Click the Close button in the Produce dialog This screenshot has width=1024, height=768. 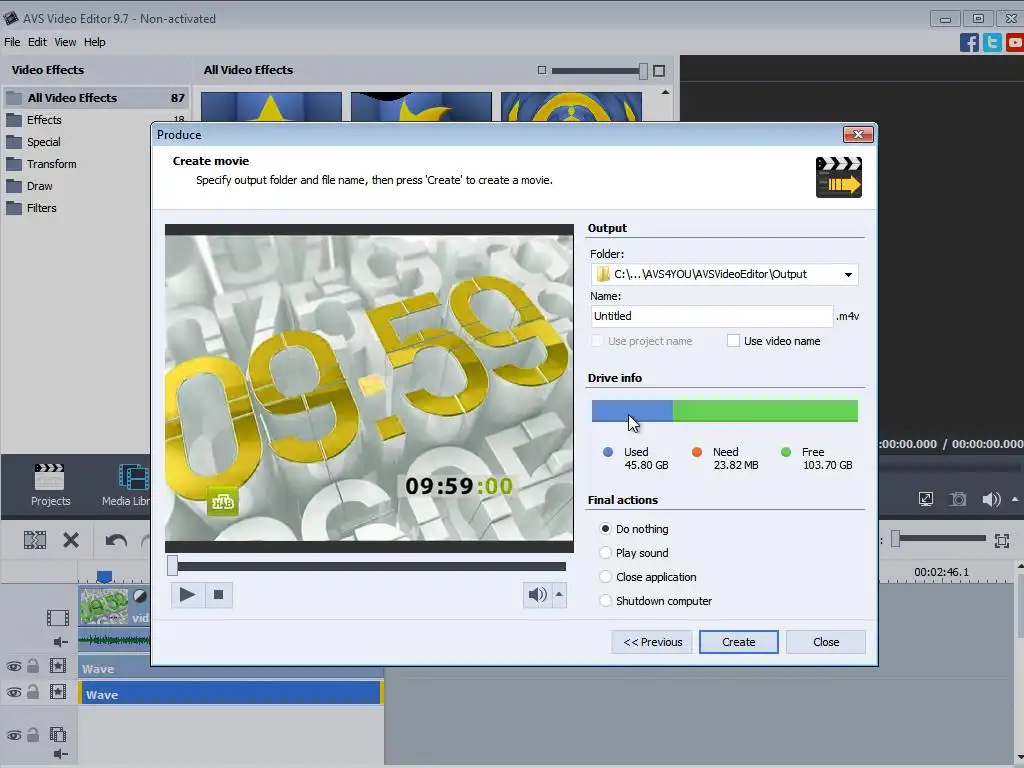click(x=825, y=642)
